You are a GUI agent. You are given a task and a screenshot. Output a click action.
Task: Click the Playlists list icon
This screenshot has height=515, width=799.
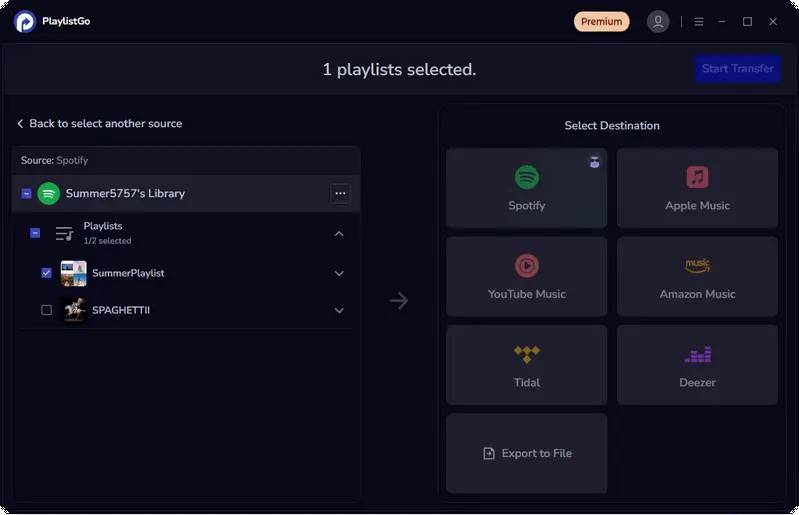pos(64,234)
